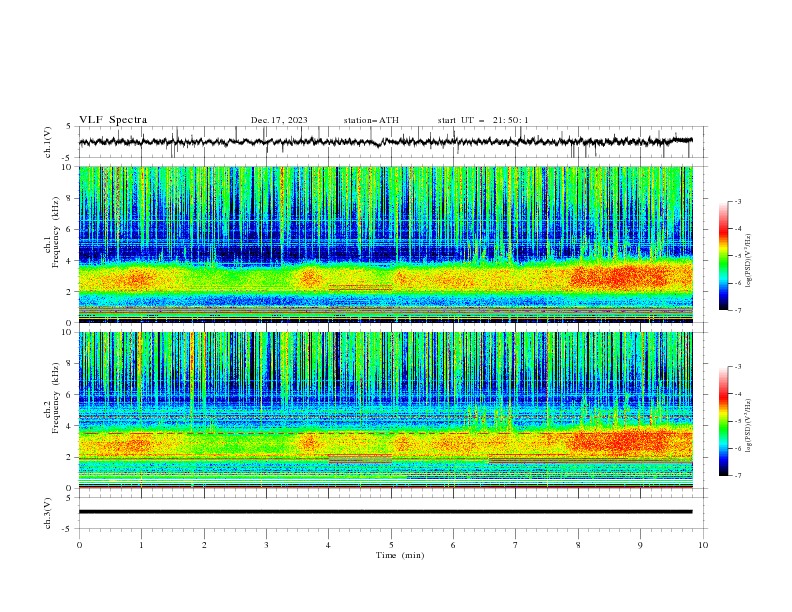The width and height of the screenshot is (792, 612).
Task: Click the ch.2 spectrogram colorbar
Action: pyautogui.click(x=723, y=421)
